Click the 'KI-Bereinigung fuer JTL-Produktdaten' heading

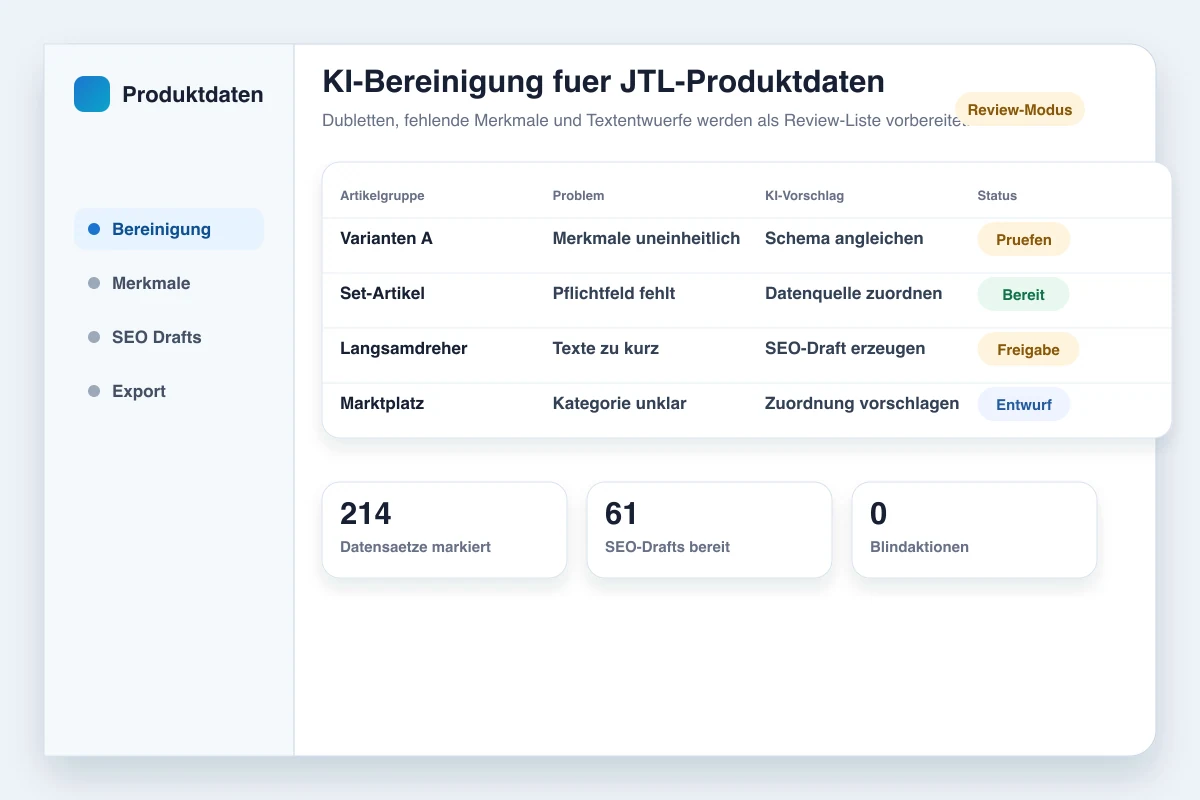(x=603, y=81)
